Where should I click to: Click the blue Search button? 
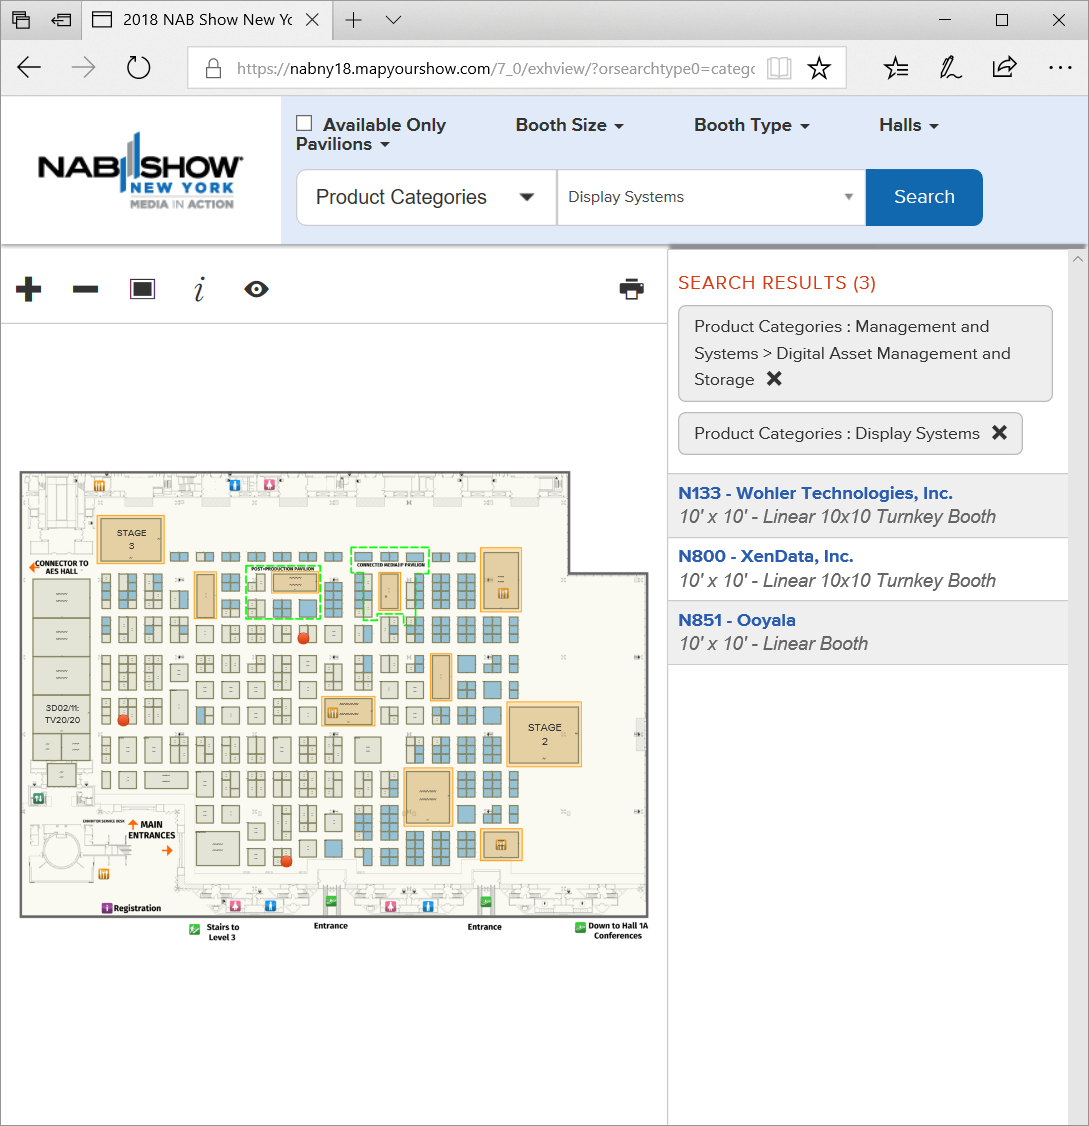tap(924, 197)
